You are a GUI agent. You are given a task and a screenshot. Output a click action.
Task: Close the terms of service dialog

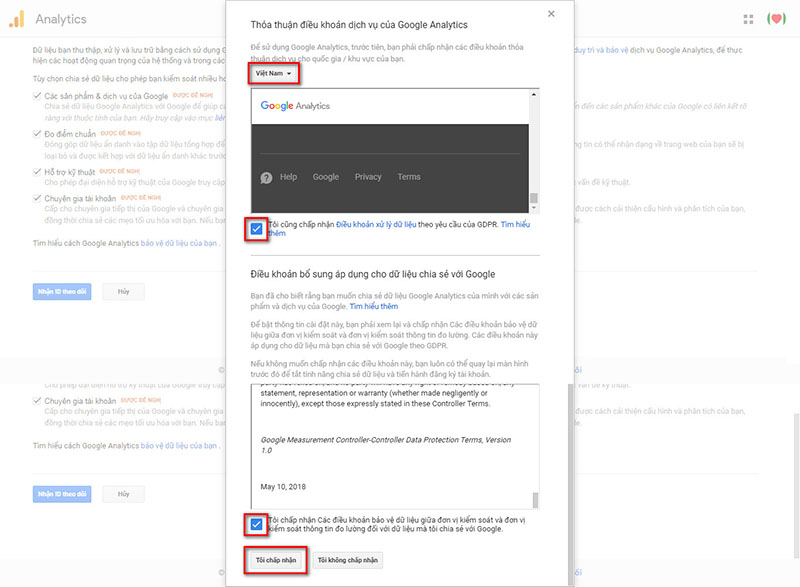551,14
